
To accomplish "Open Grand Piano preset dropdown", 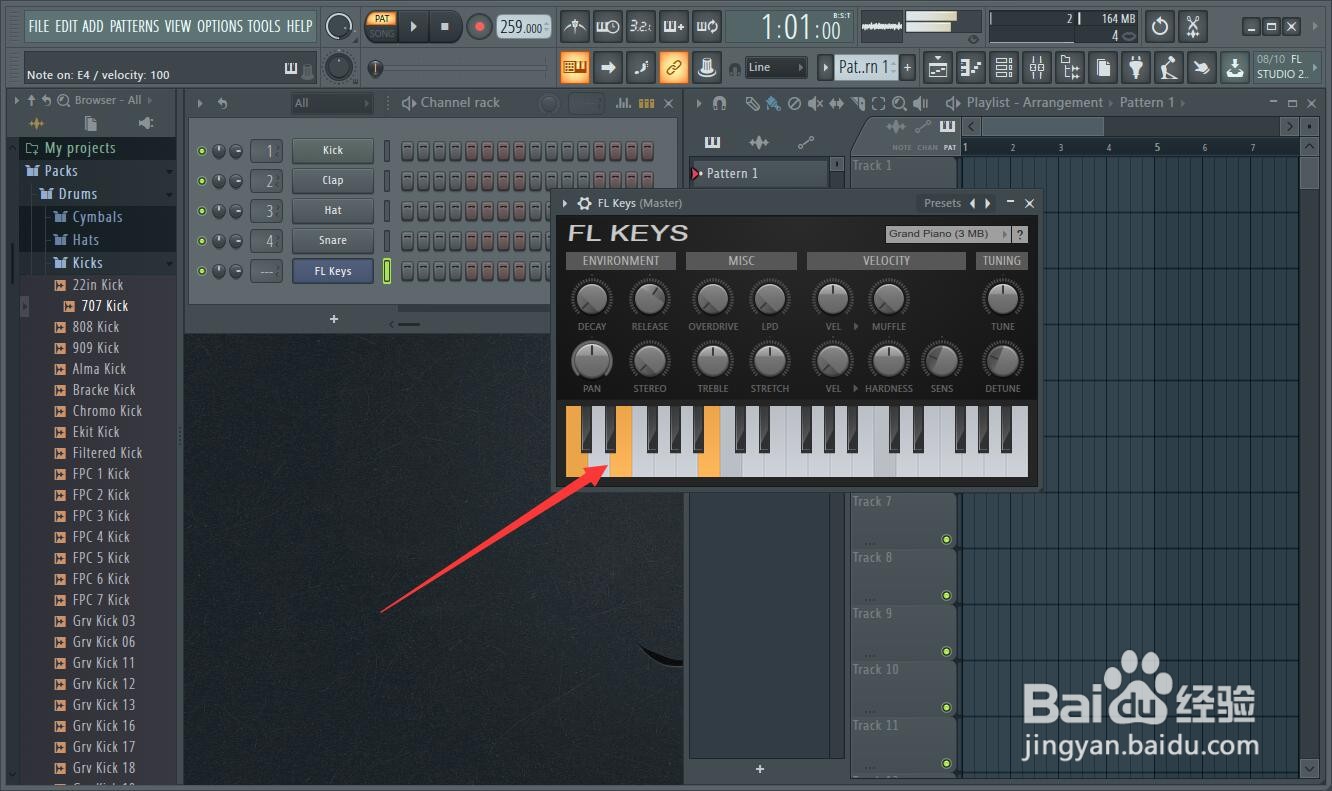I will pos(948,234).
